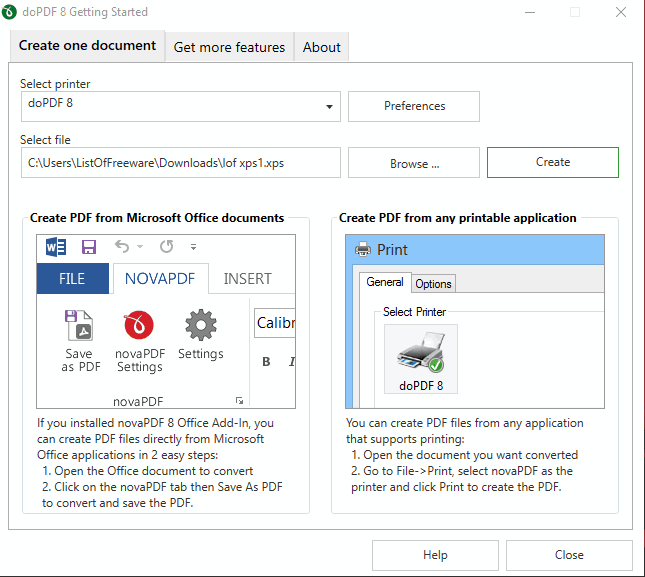Click the 'novaPDF' ribbon group label
Viewport: 645px width, 577px height.
pyautogui.click(x=138, y=401)
